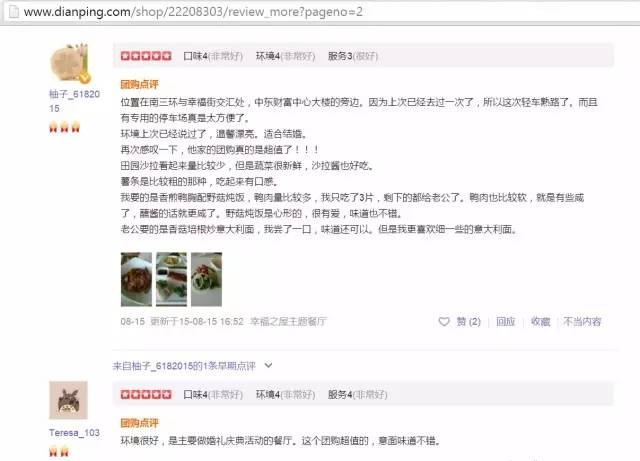Image resolution: width=640 pixels, height=461 pixels.
Task: Click the level badges under Teresa_103
Action: click(59, 452)
